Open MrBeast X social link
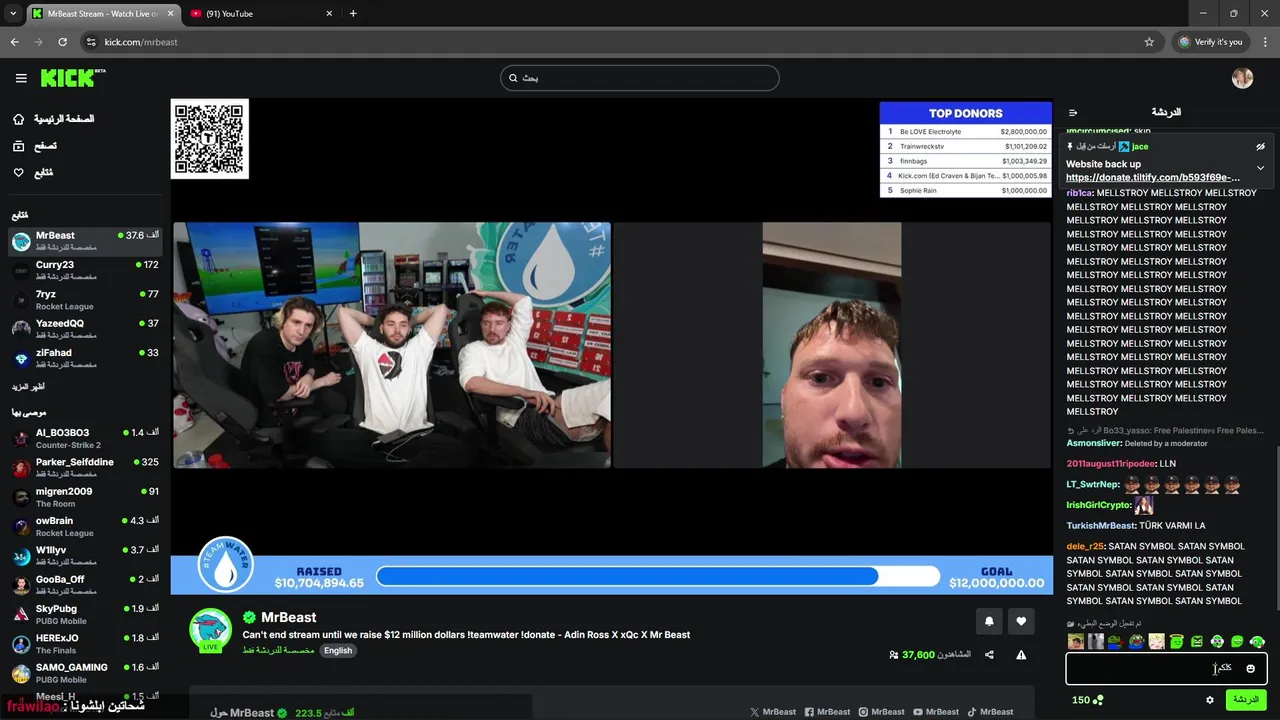Screen dimensions: 1280x720 click(773, 712)
